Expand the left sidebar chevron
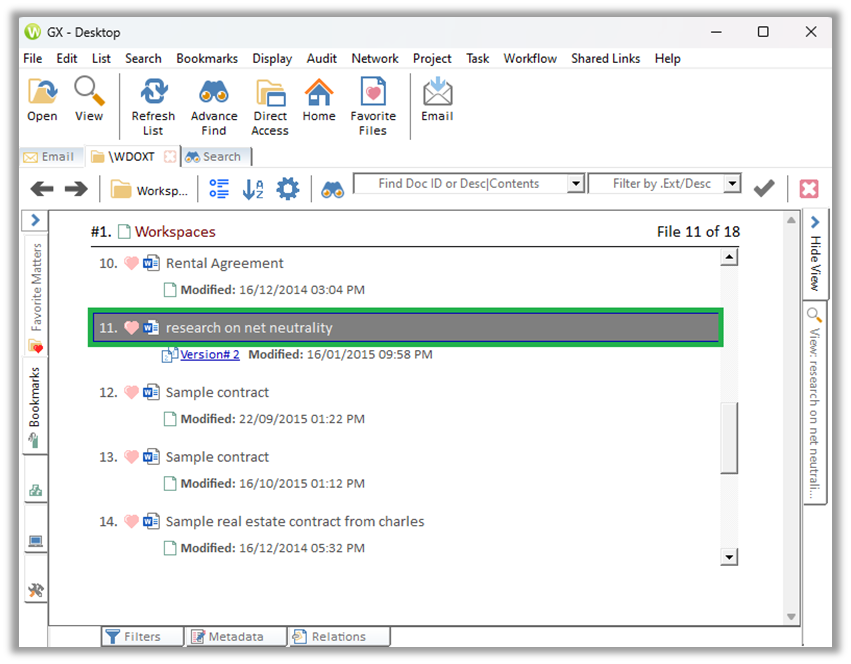Image resolution: width=851 pixels, height=664 pixels. point(34,220)
